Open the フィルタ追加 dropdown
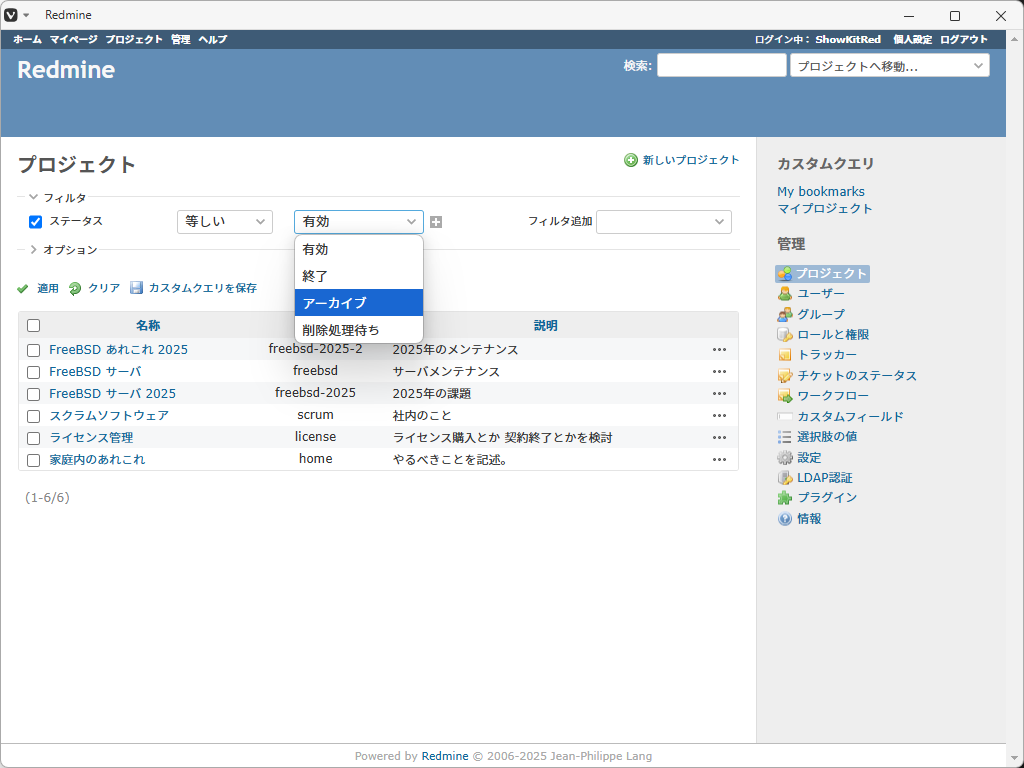 664,222
